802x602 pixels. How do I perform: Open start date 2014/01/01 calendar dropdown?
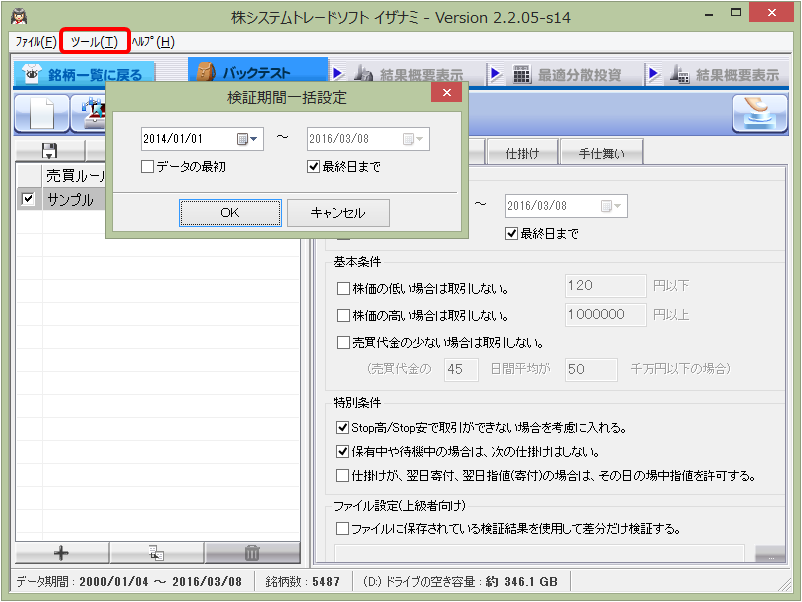click(x=248, y=139)
